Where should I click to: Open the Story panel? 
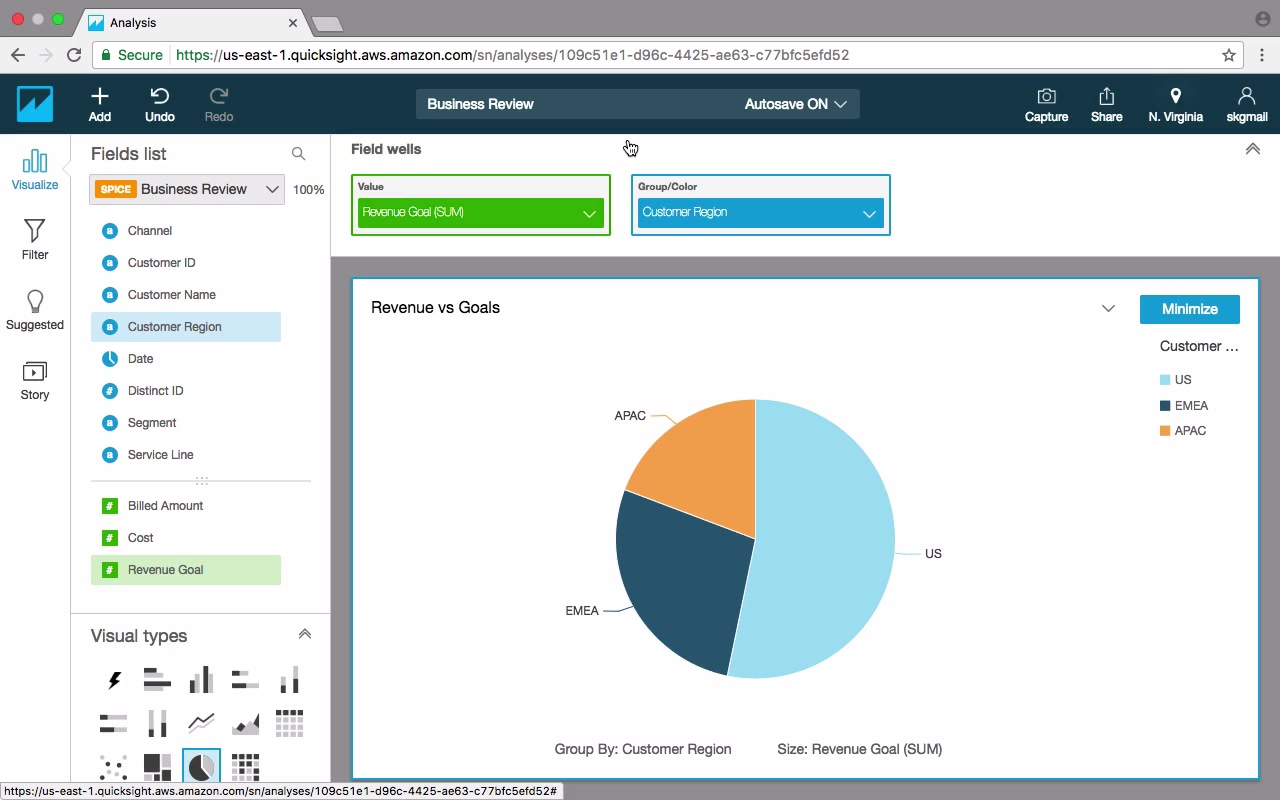pyautogui.click(x=35, y=380)
